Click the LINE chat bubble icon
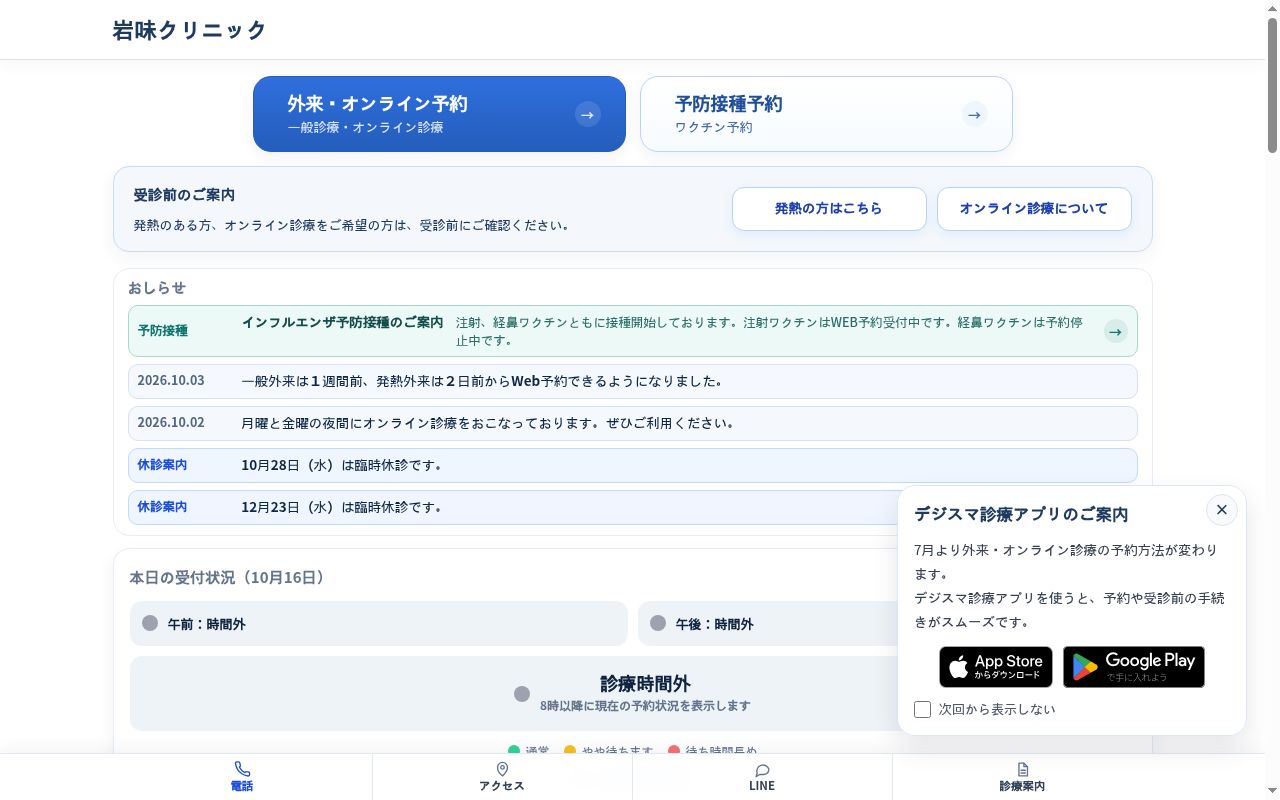Screen dimensions: 1280x800 click(762, 770)
